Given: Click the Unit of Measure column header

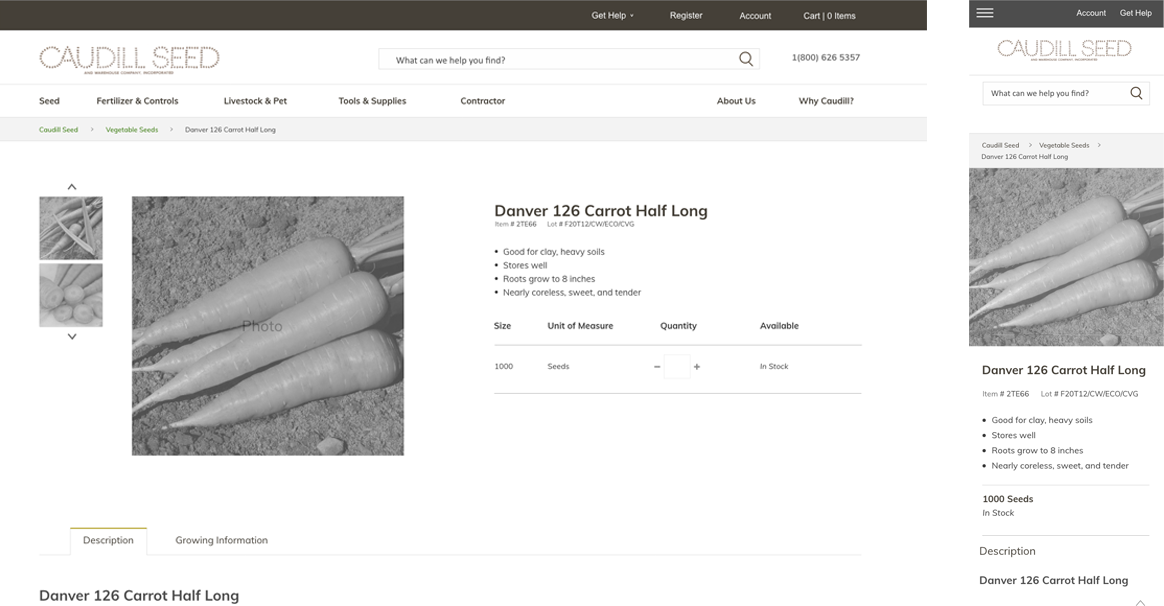Looking at the screenshot, I should pyautogui.click(x=580, y=326).
